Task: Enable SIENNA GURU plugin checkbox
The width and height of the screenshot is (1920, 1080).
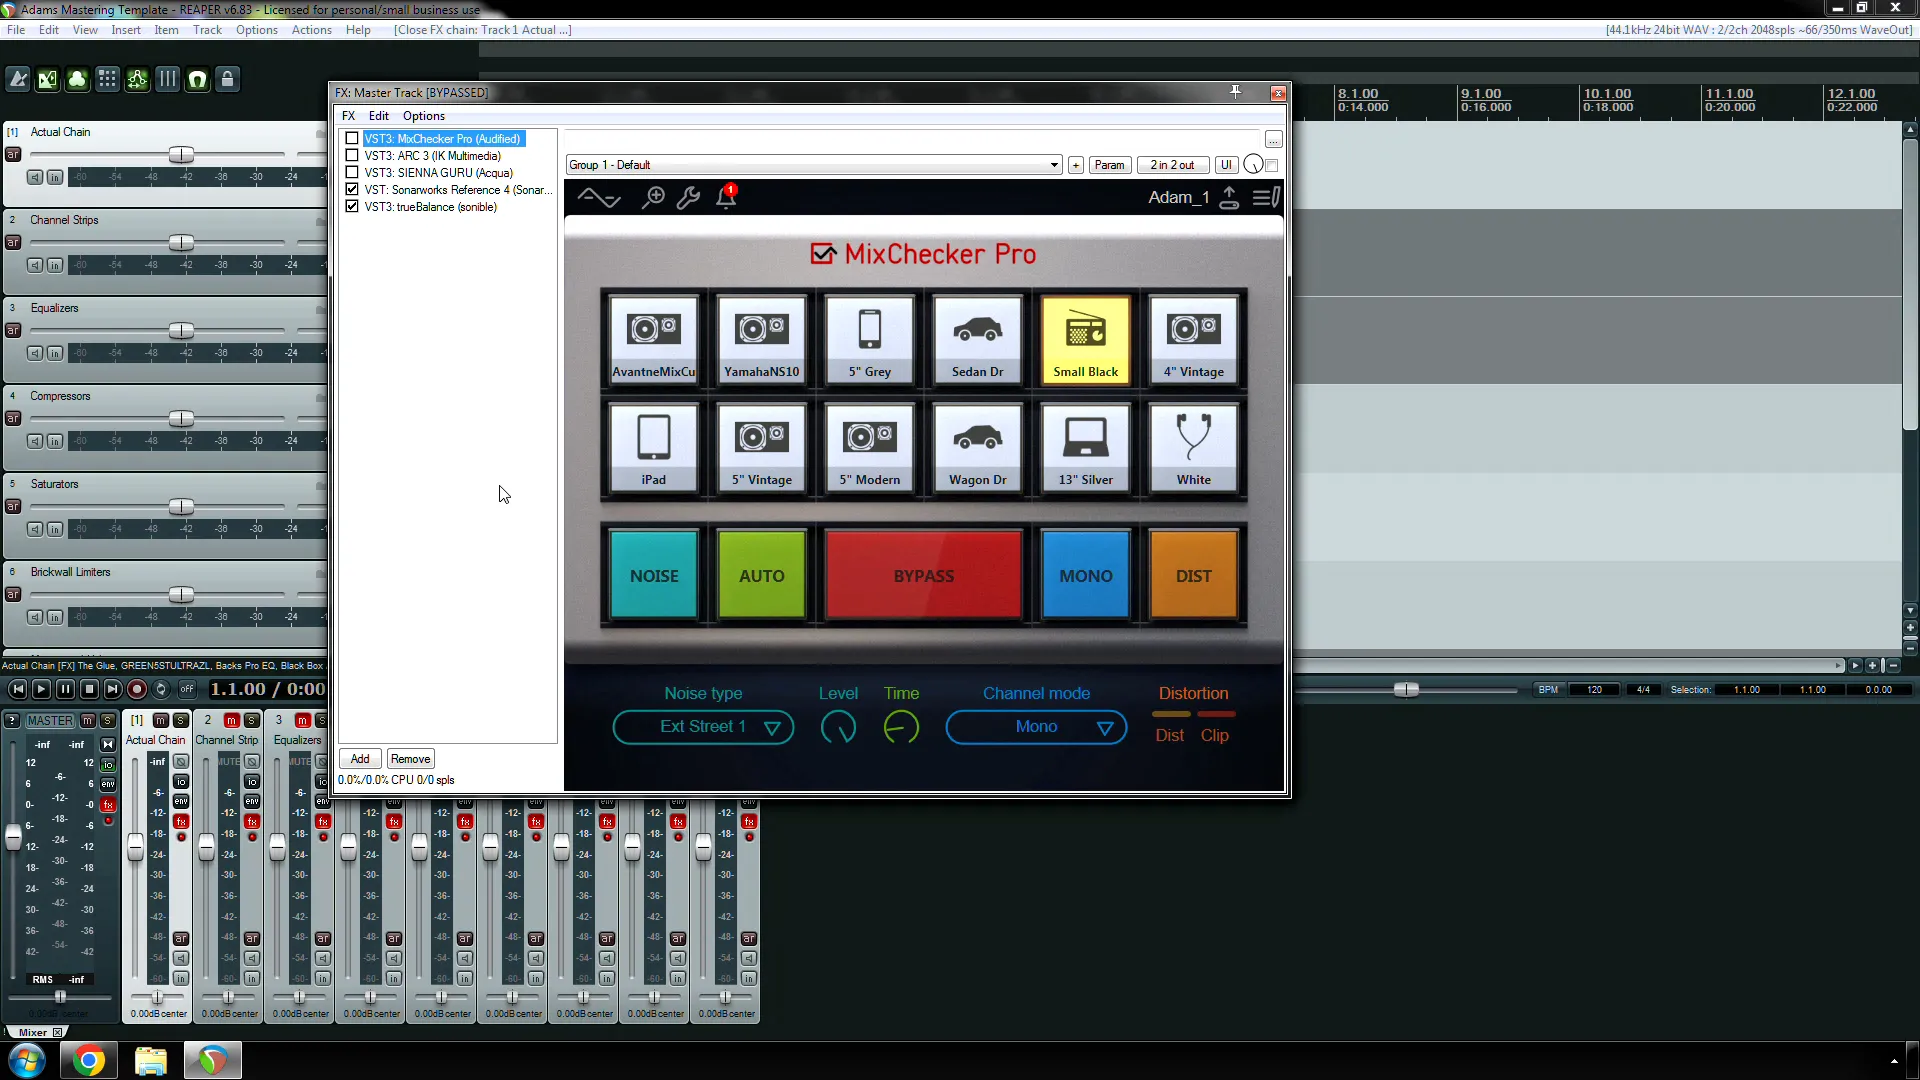Action: point(352,173)
